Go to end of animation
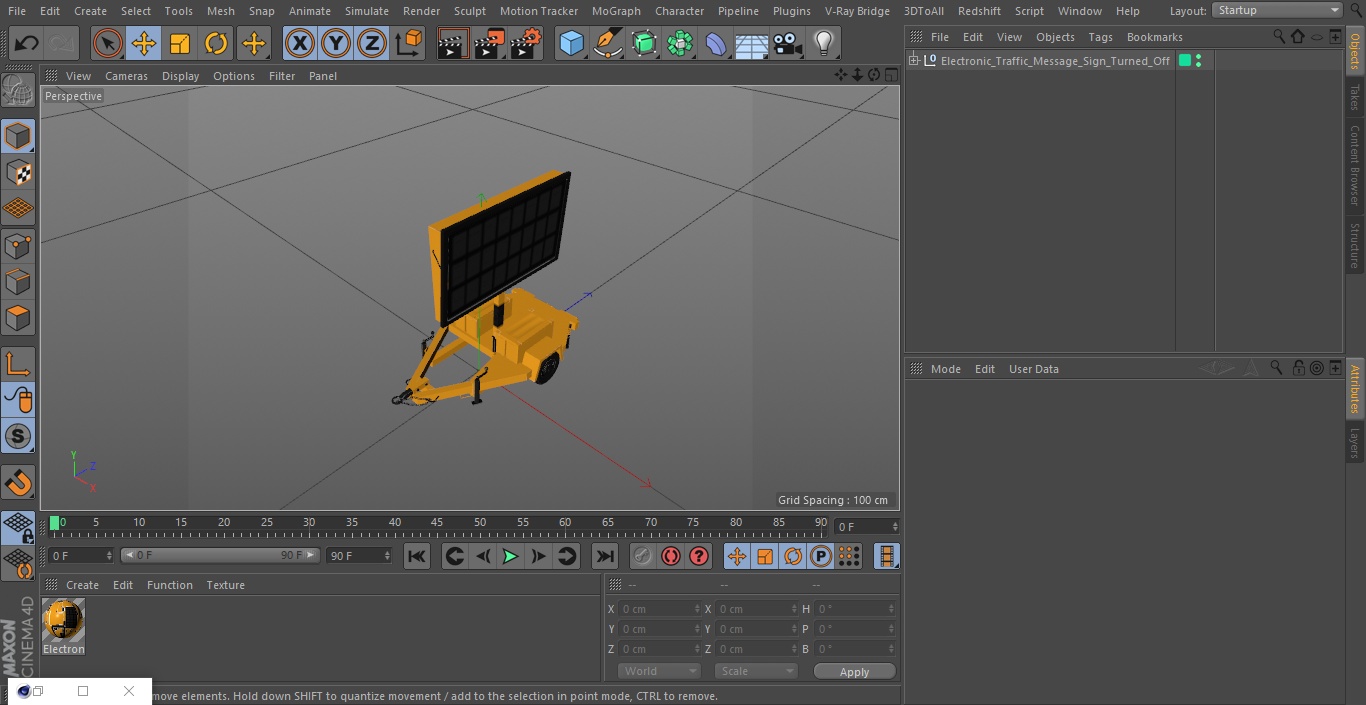The width and height of the screenshot is (1366, 705). [x=605, y=556]
